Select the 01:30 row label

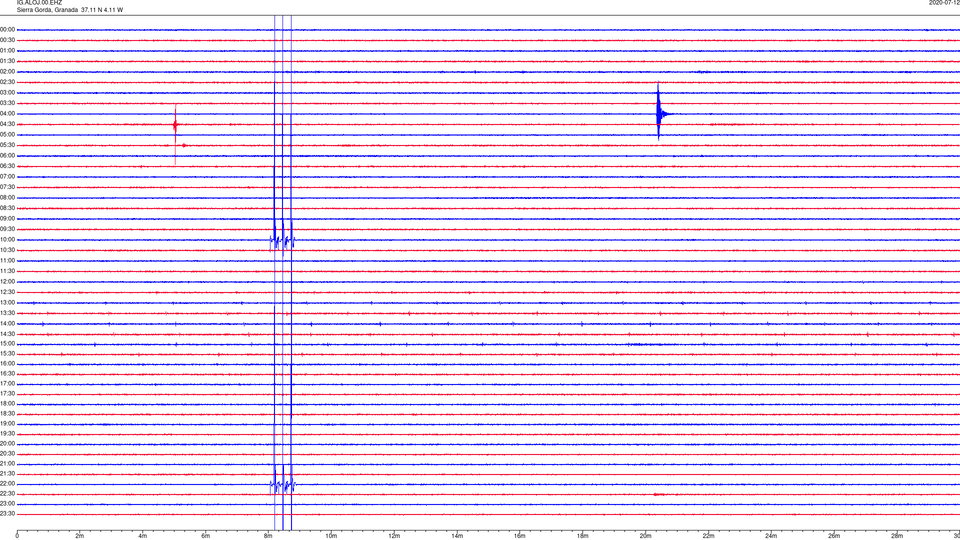click(x=7, y=61)
